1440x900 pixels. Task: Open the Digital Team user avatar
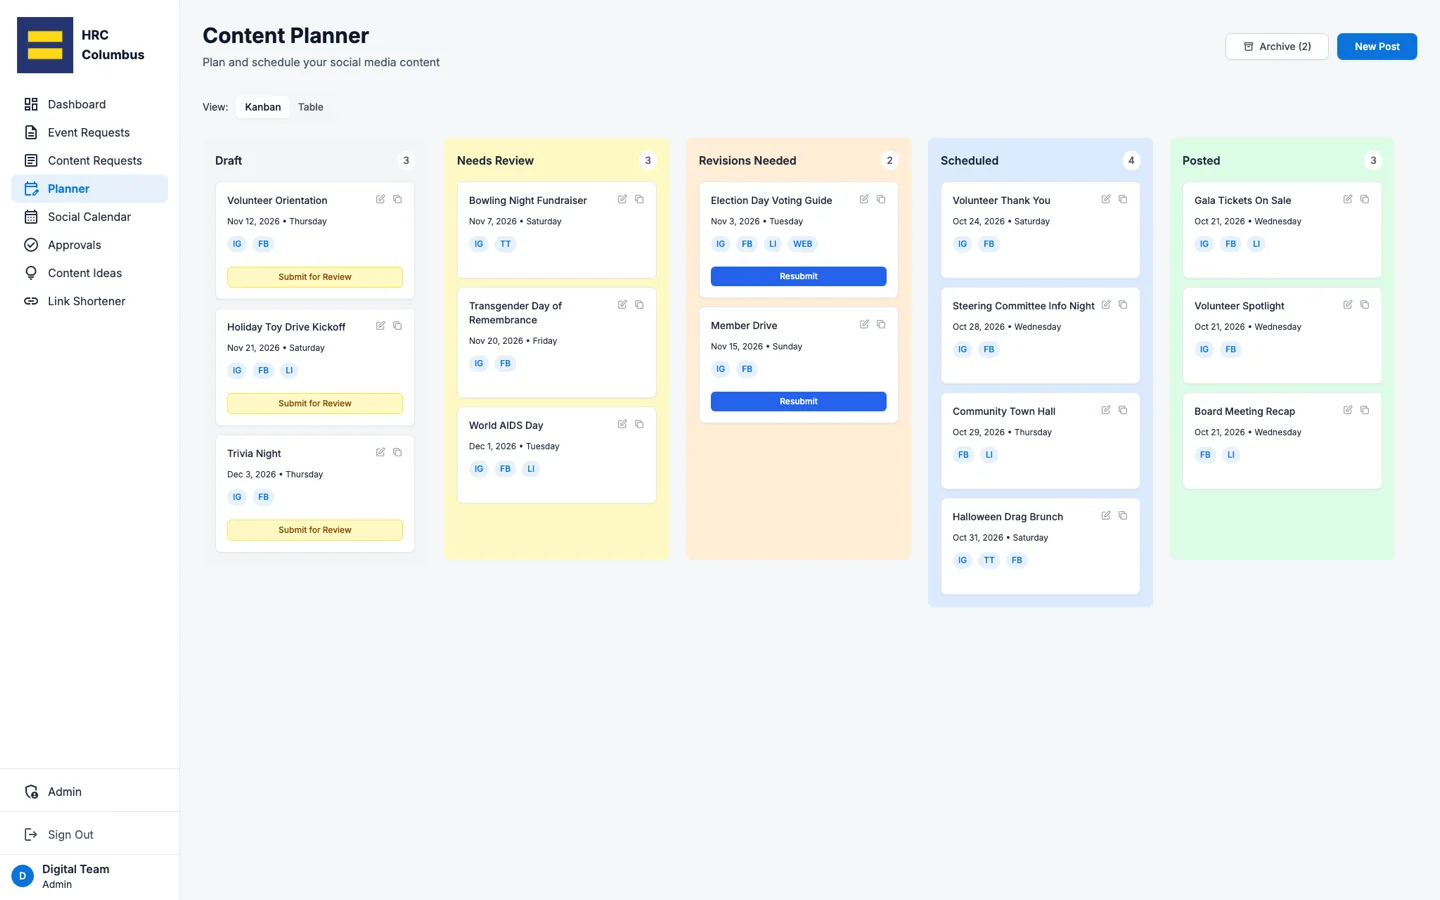22,876
